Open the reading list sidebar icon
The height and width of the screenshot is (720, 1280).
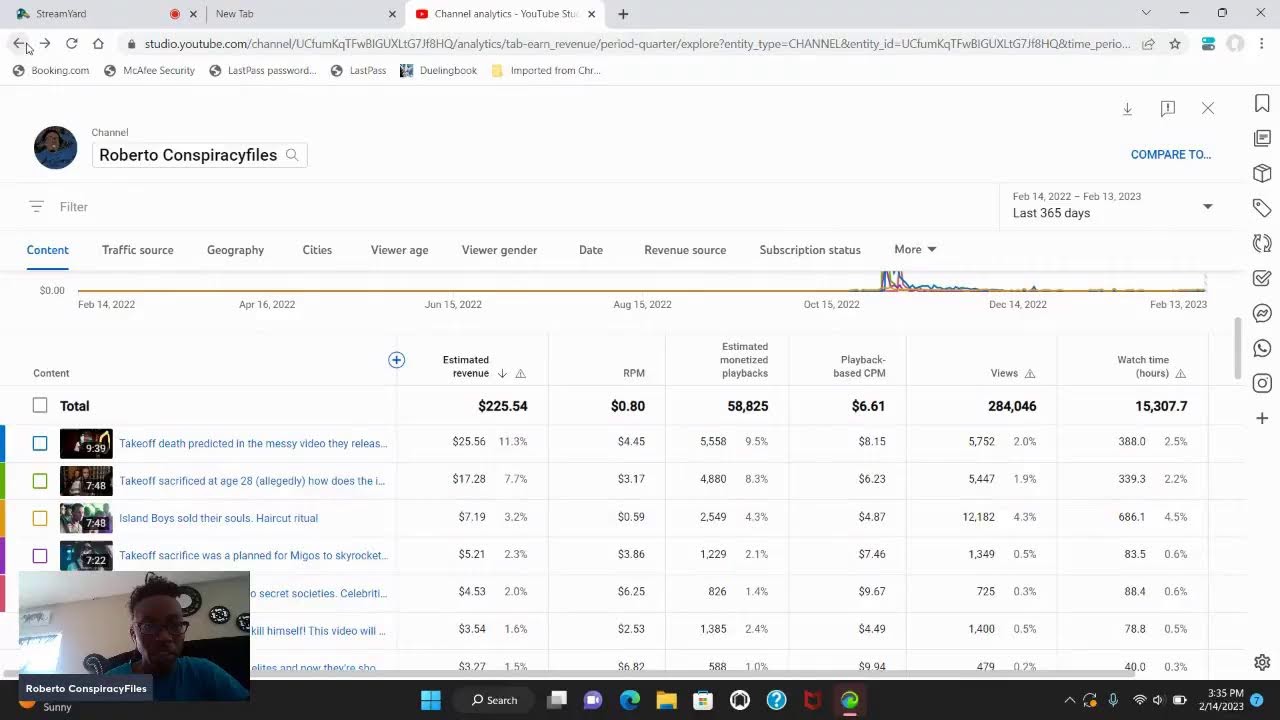[1262, 138]
